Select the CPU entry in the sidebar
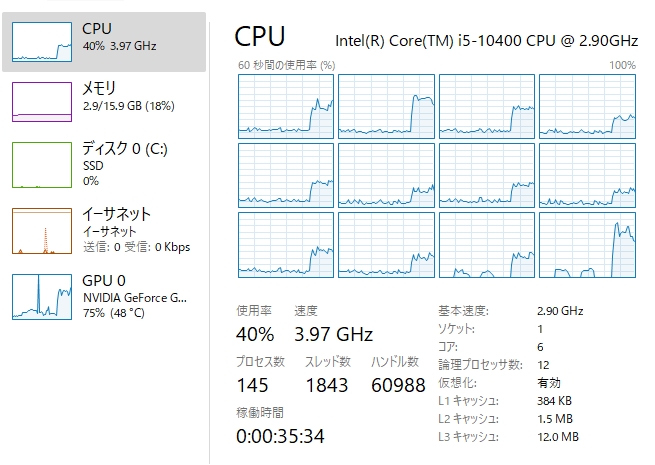Viewport: 655px width, 465px height. (x=120, y=37)
